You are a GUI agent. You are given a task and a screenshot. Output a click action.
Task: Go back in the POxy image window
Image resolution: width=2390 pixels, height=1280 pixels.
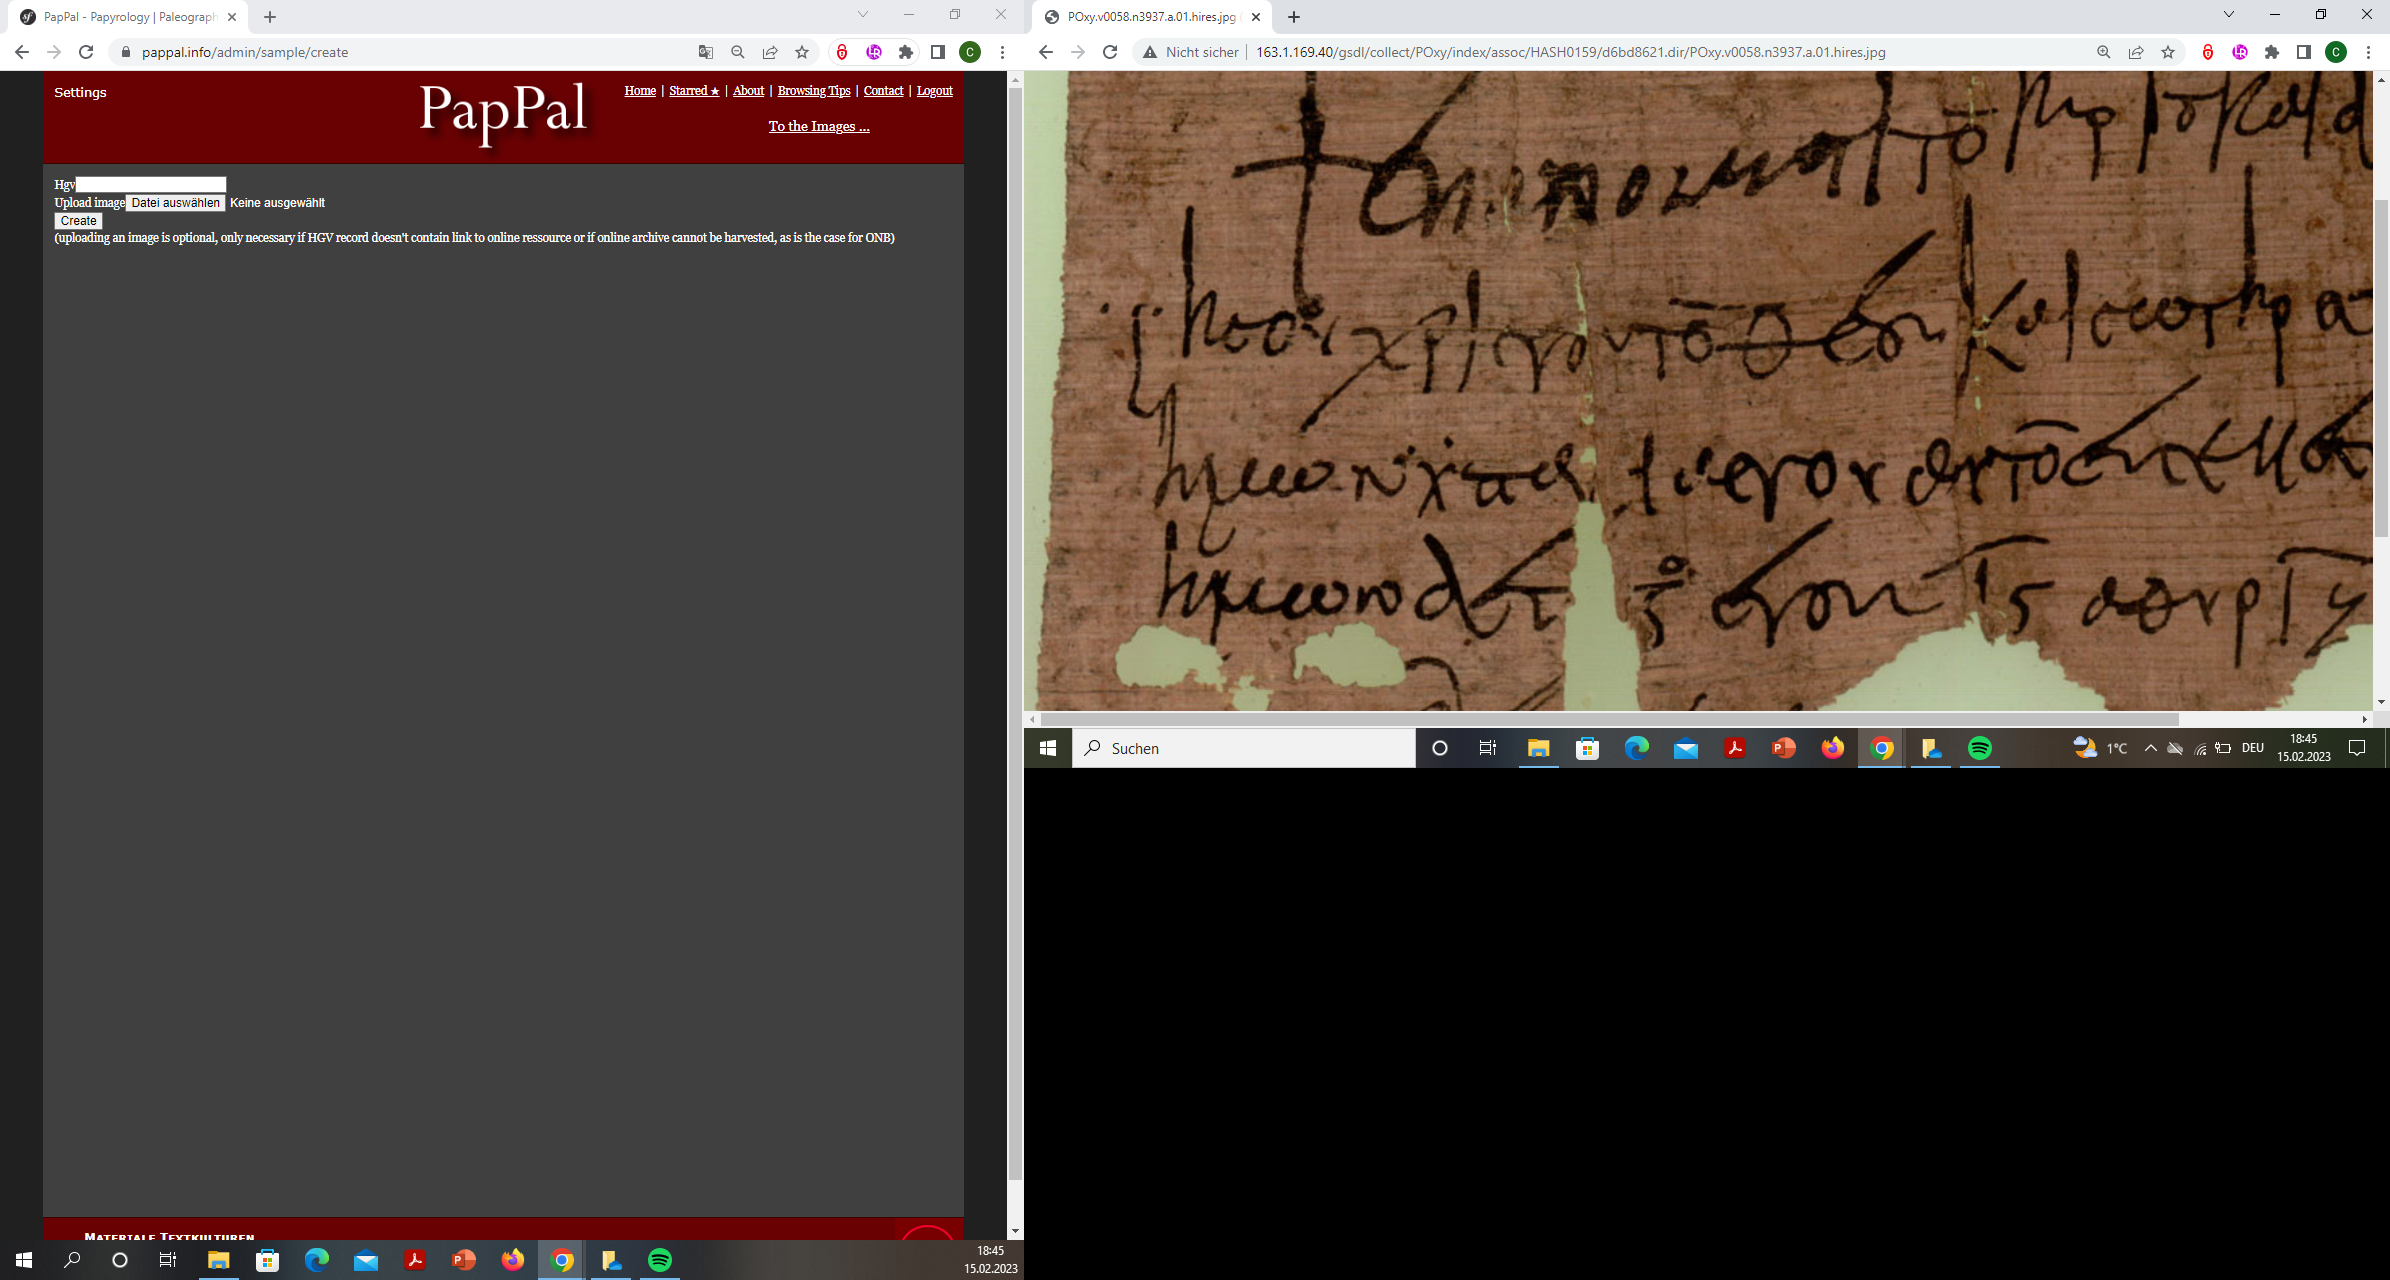1046,52
